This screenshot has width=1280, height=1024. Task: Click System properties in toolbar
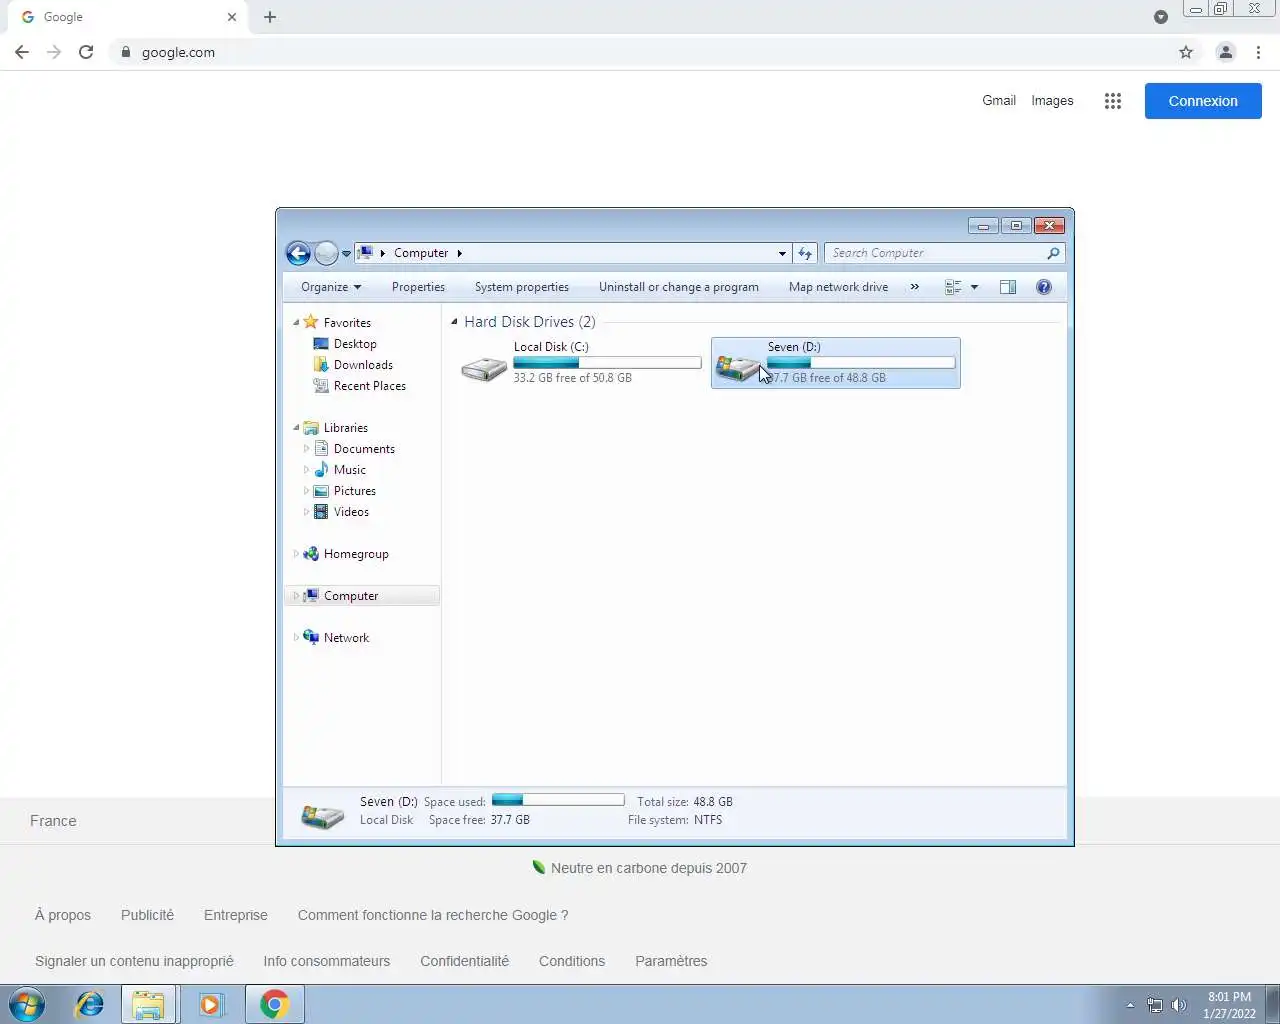point(522,287)
